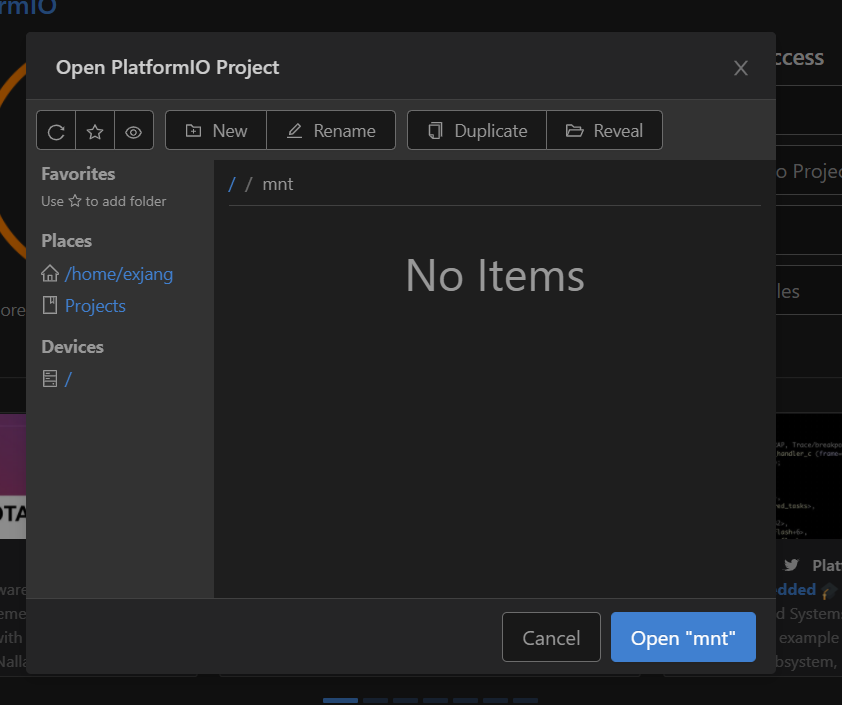Navigate to root in breadcrumb path
Screen dimensions: 842x705
(x=232, y=184)
